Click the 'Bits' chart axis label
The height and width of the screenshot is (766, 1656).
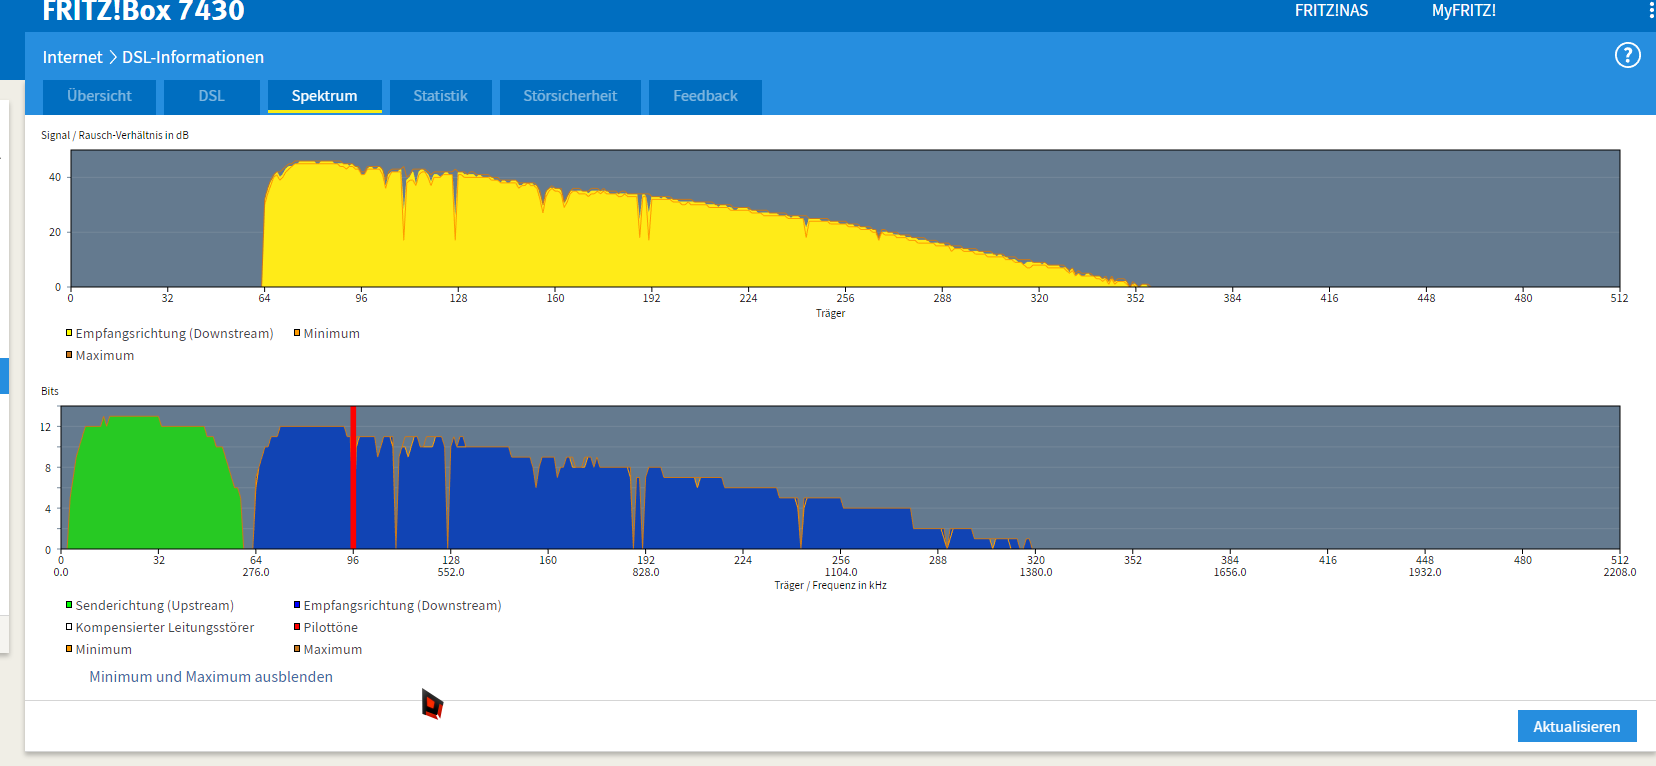50,391
